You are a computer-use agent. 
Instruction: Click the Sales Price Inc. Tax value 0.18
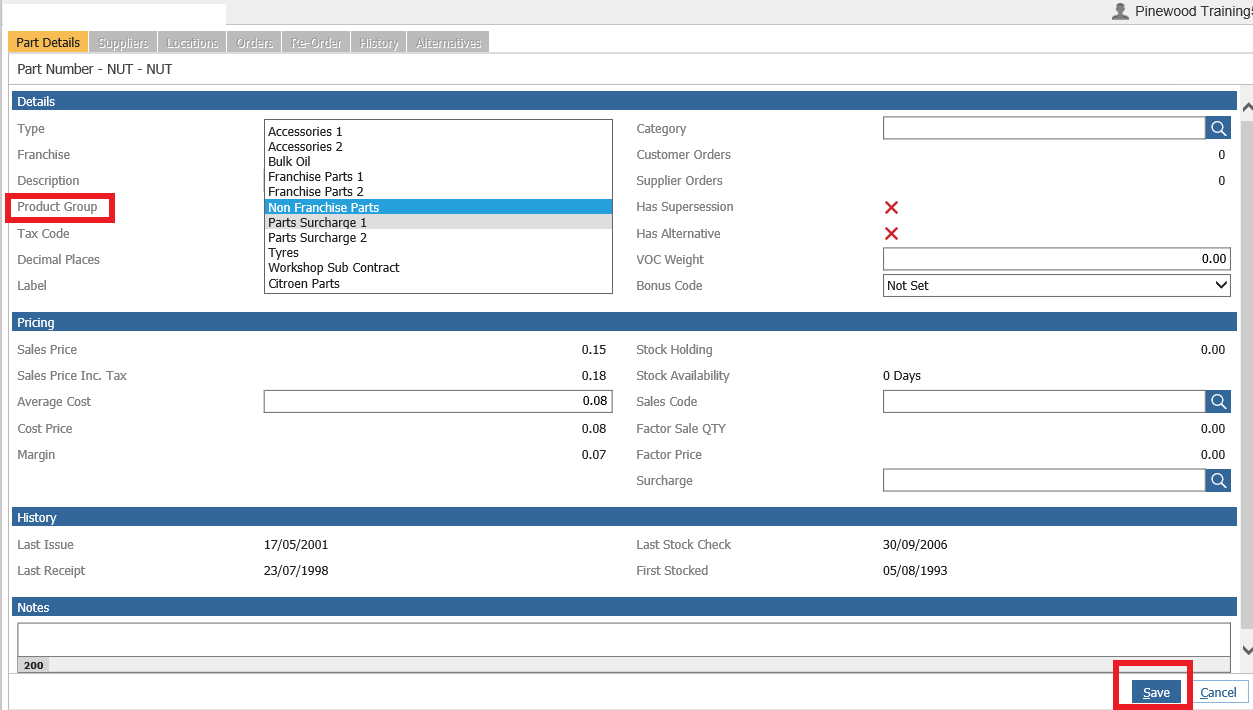point(594,376)
